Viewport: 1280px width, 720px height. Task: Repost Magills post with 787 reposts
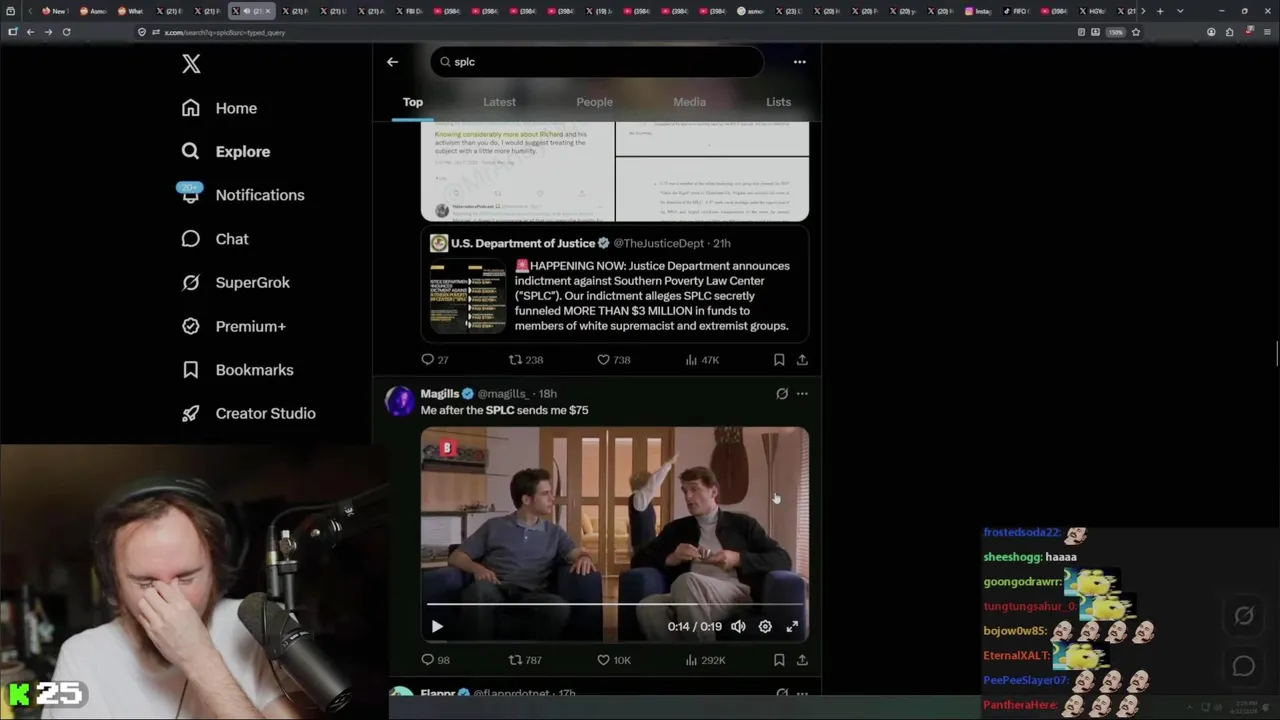click(x=526, y=660)
